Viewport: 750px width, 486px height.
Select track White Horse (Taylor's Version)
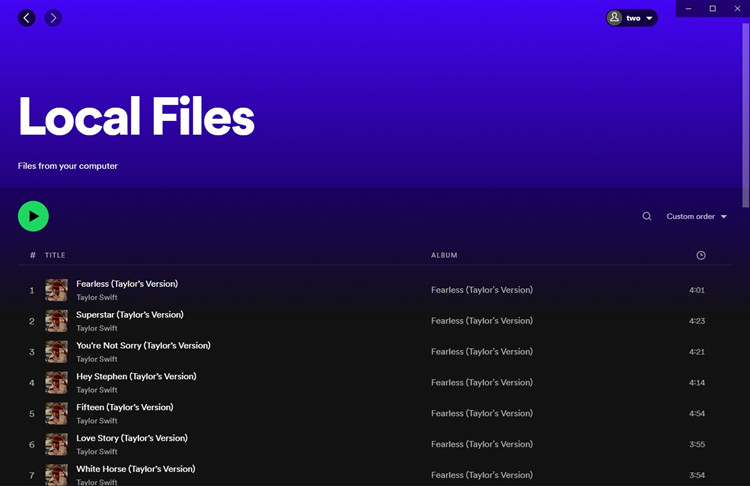click(x=135, y=469)
